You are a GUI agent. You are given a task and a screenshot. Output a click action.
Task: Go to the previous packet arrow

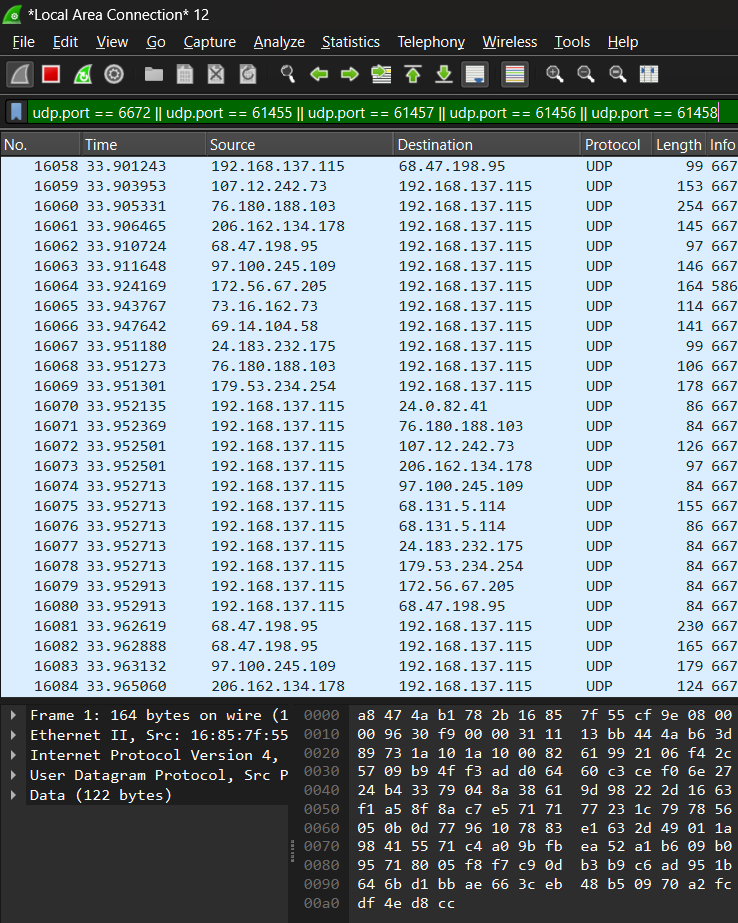coord(319,75)
